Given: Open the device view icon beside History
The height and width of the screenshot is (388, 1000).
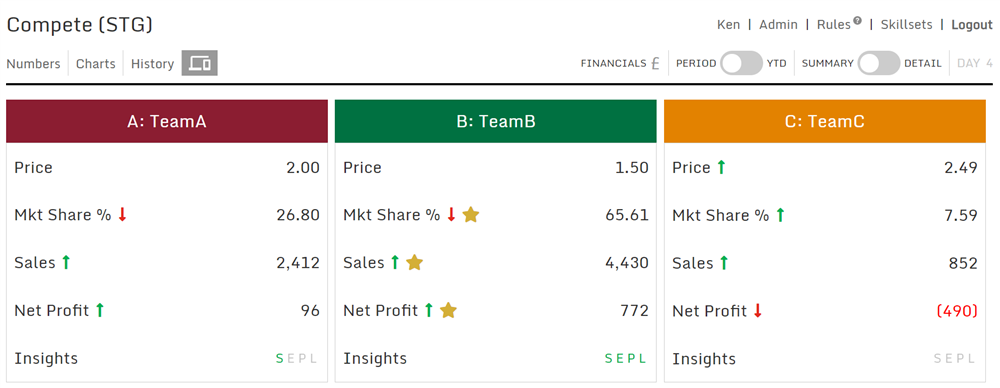Looking at the screenshot, I should click(200, 63).
